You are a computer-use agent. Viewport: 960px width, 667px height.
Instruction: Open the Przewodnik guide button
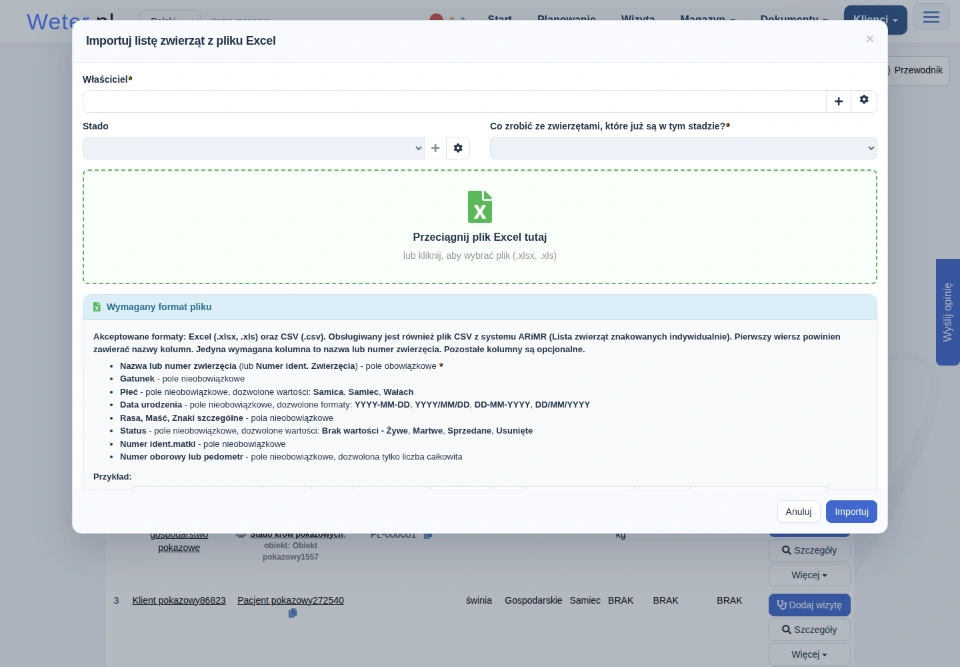click(917, 70)
